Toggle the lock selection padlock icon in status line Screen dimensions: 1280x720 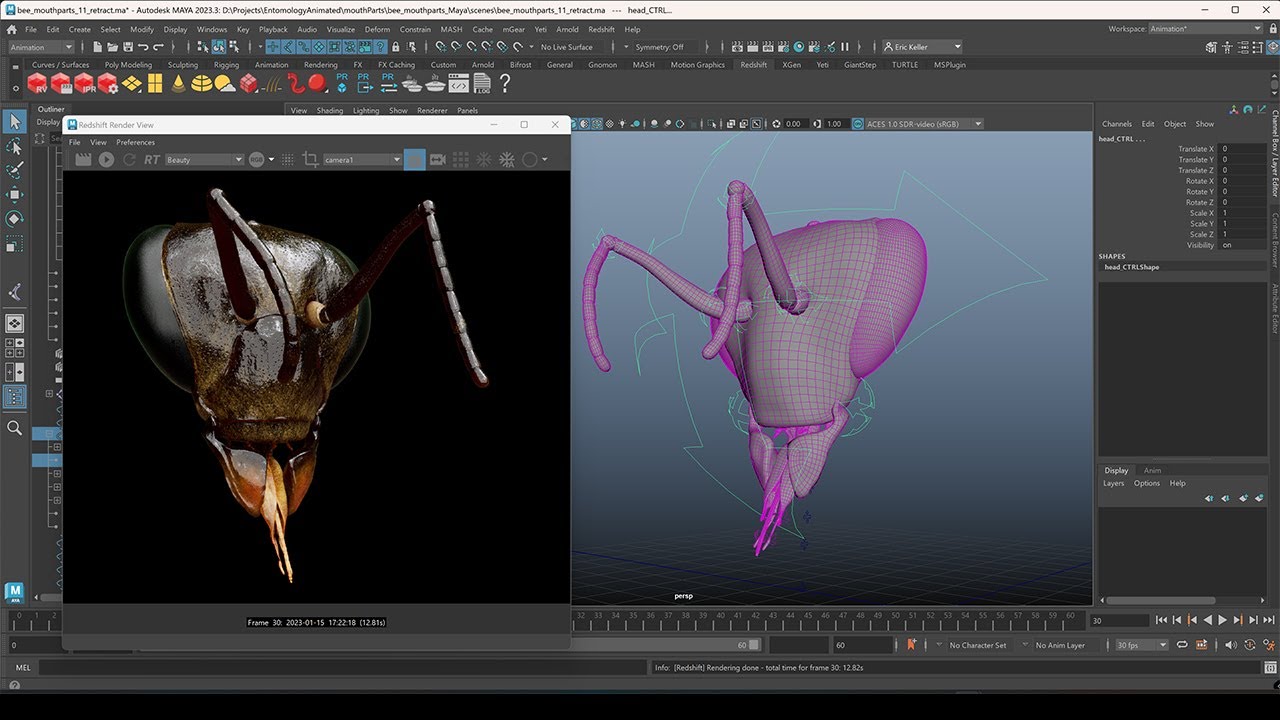click(395, 47)
